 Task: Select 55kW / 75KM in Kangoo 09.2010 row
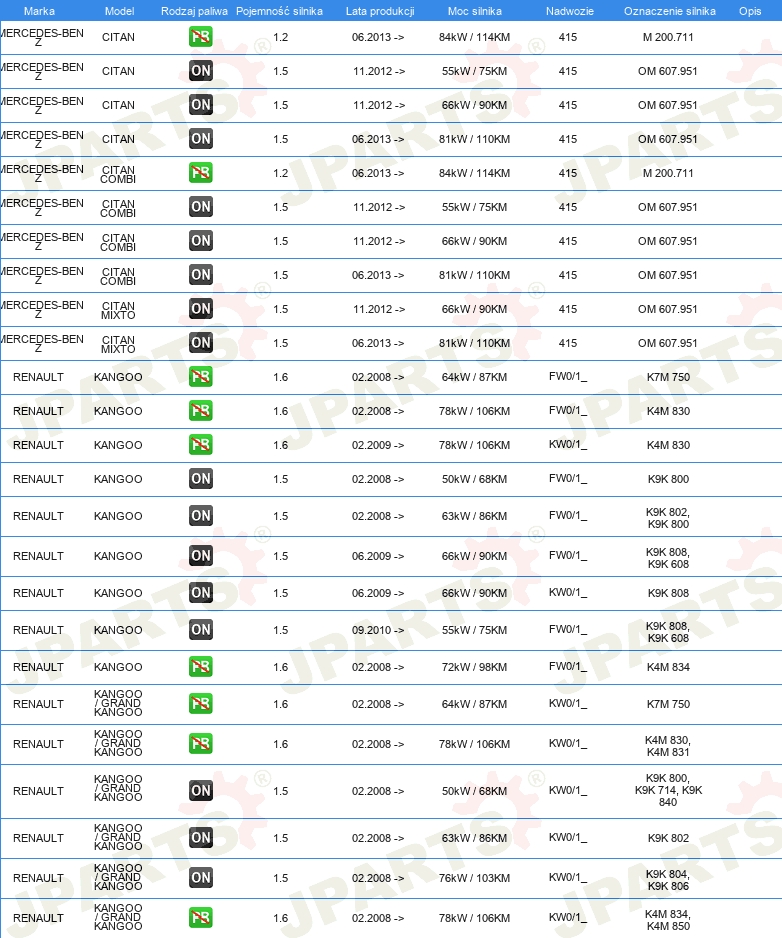(x=474, y=631)
